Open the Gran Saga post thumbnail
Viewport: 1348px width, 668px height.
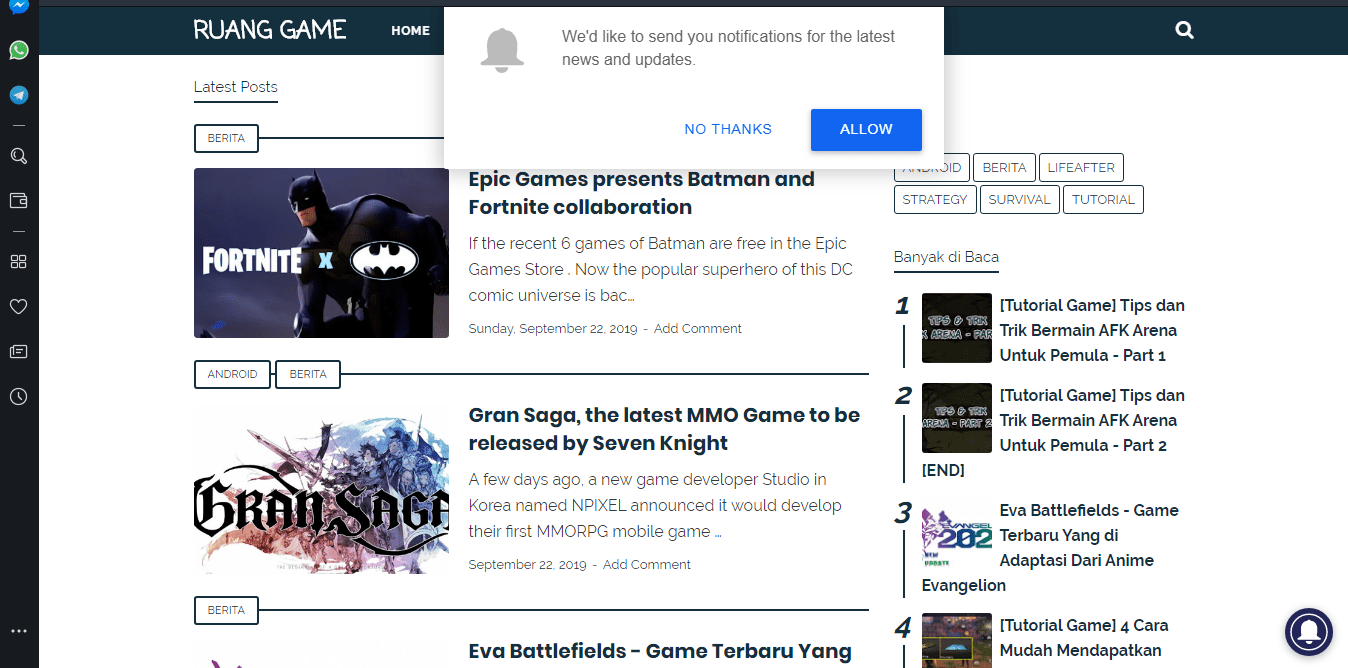point(321,488)
